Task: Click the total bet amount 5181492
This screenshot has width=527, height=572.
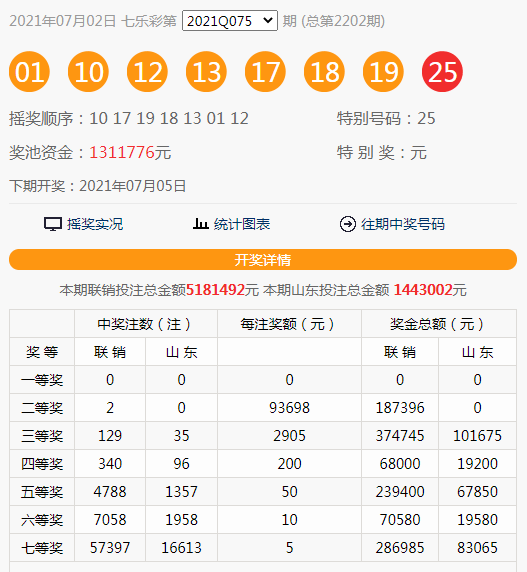Action: pyautogui.click(x=215, y=290)
